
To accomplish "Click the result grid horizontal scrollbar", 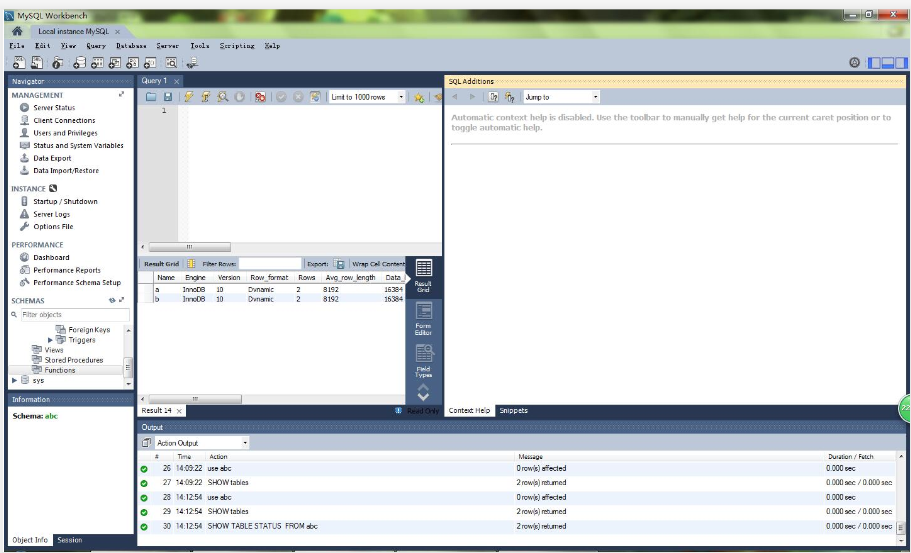I will click(x=195, y=399).
